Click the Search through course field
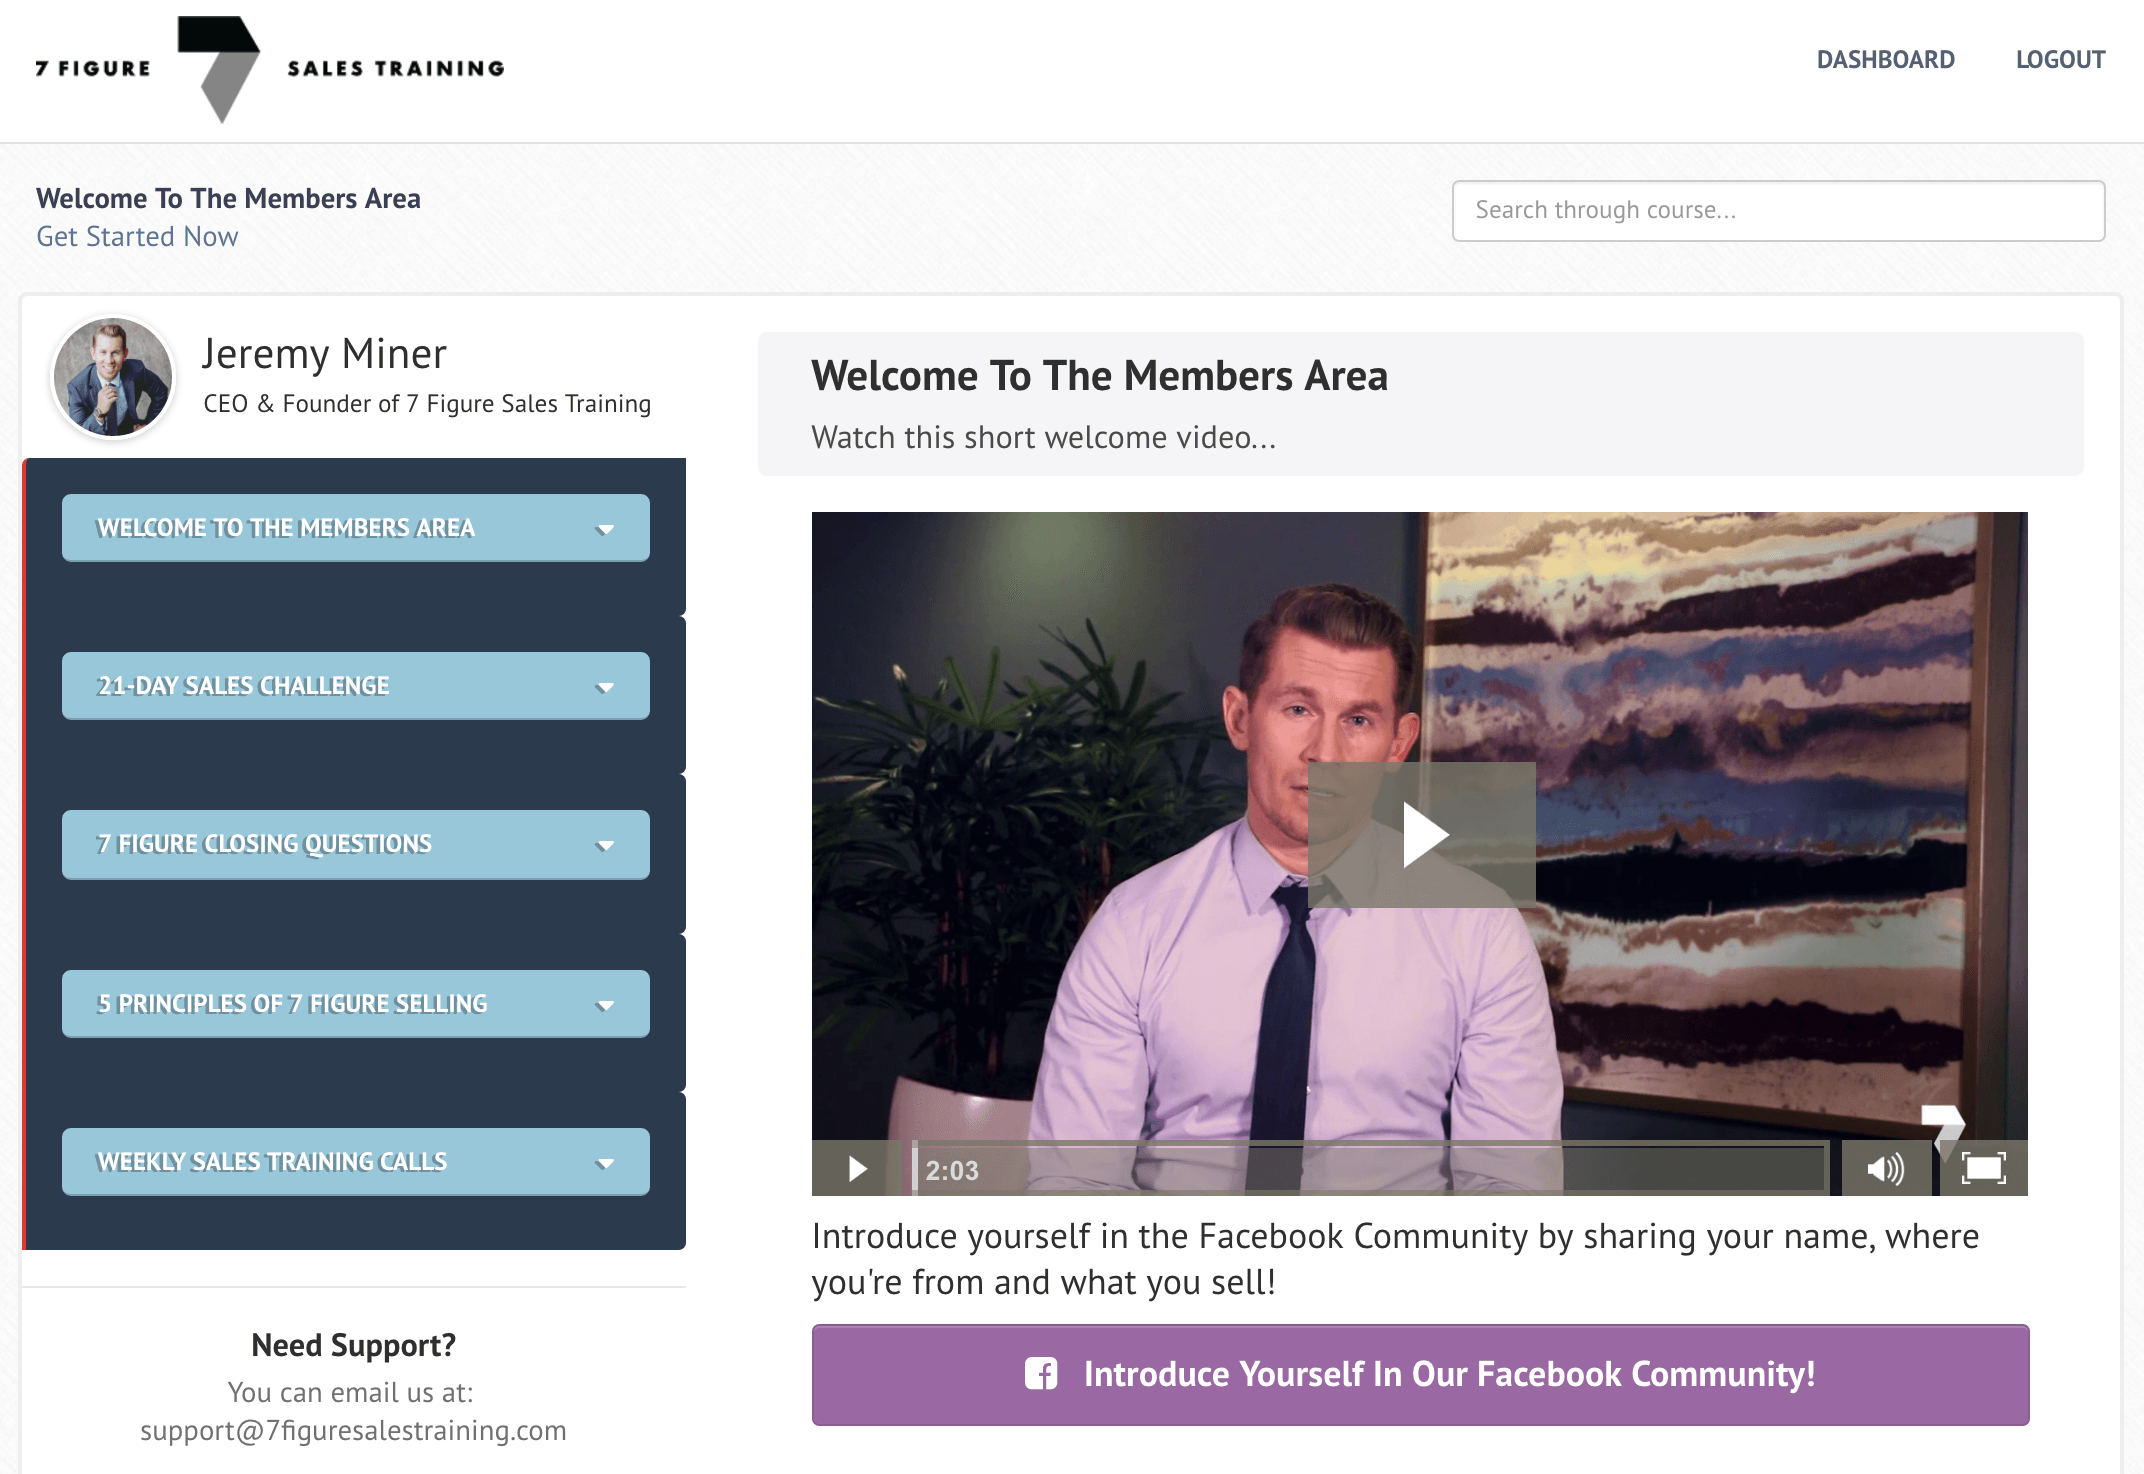2144x1474 pixels. [x=1778, y=211]
